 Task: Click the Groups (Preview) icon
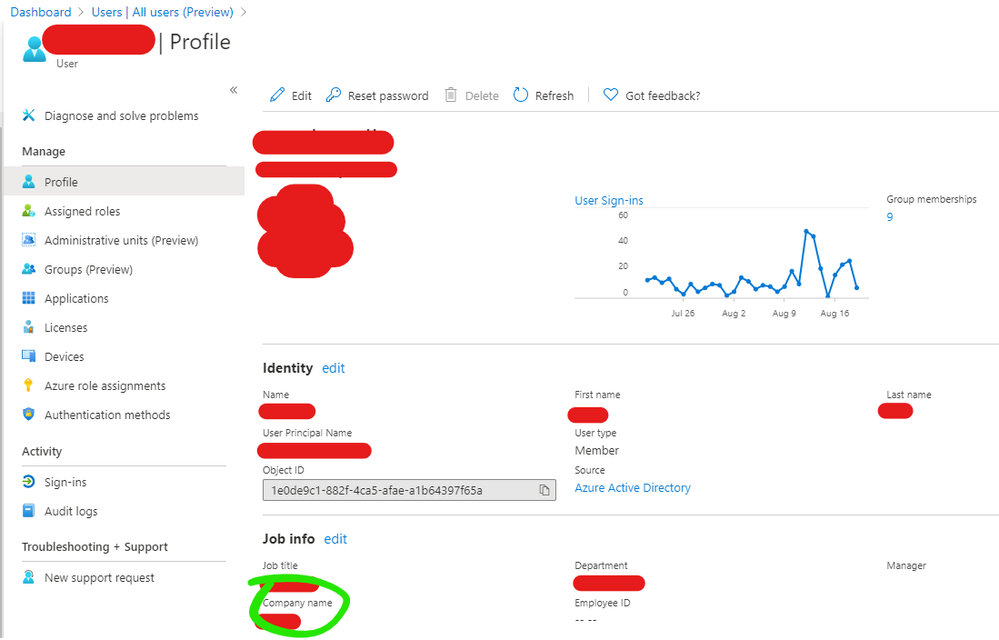coord(29,269)
